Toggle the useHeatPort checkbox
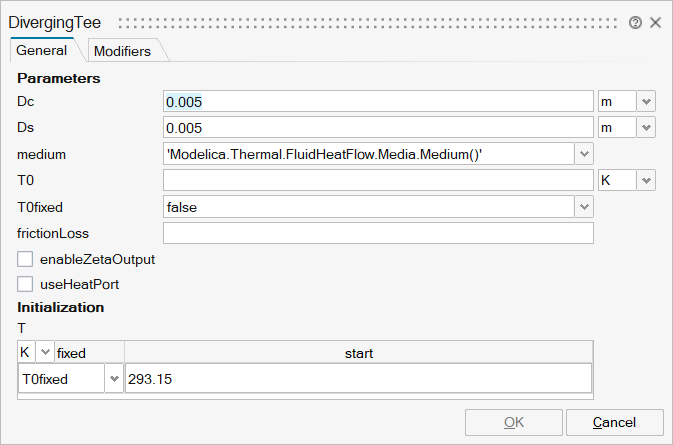 coord(25,284)
